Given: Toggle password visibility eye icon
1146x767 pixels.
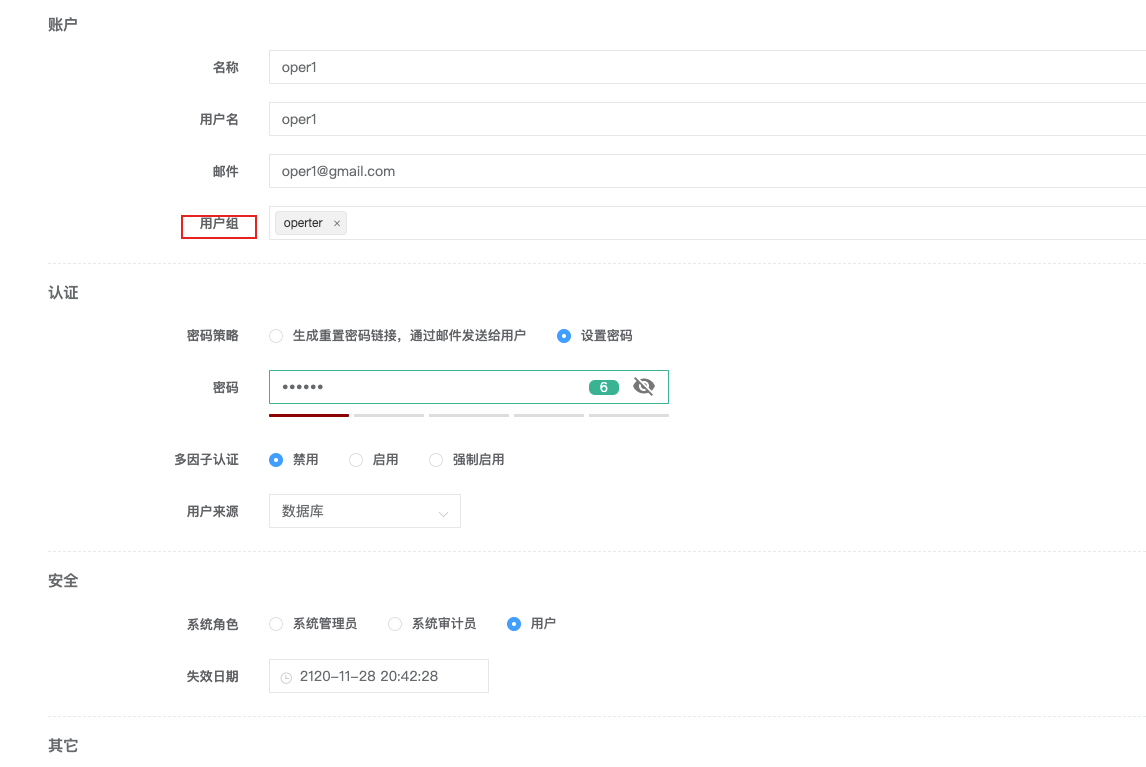Looking at the screenshot, I should tap(643, 386).
